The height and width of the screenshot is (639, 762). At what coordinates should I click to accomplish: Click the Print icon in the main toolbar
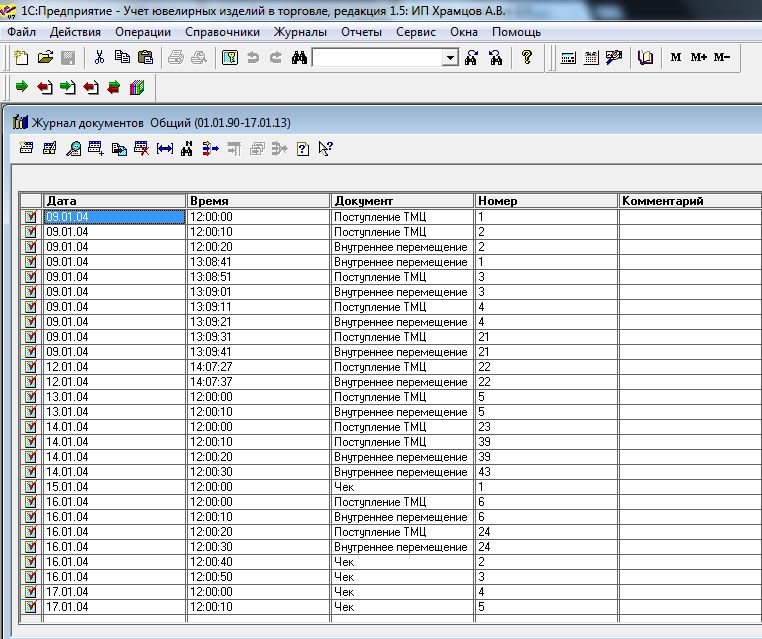click(x=175, y=58)
